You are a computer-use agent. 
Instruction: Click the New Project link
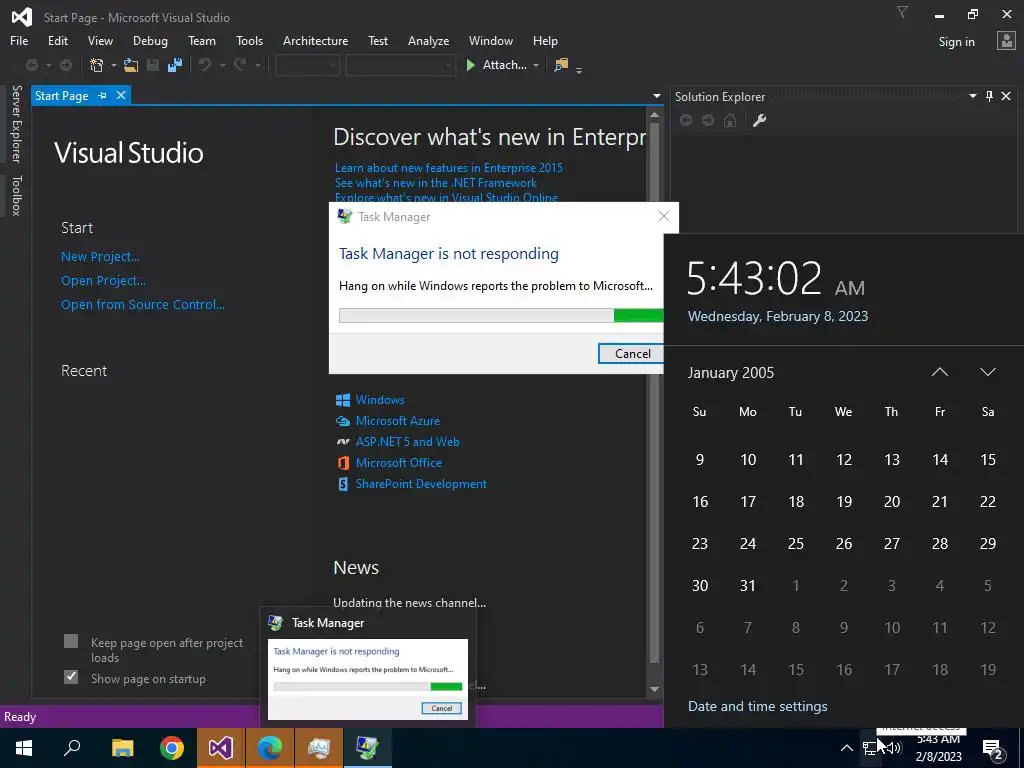click(x=100, y=257)
